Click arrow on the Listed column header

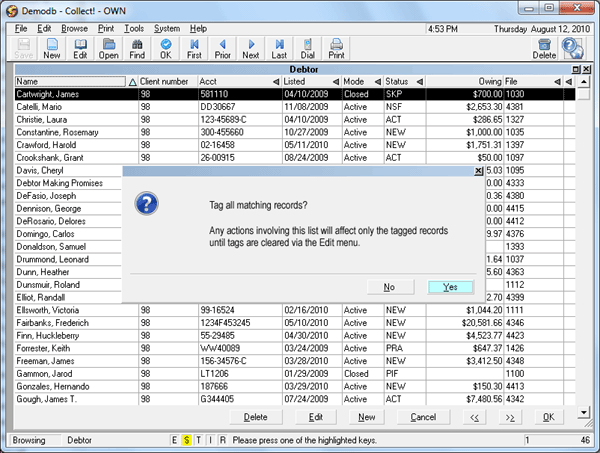(x=334, y=81)
